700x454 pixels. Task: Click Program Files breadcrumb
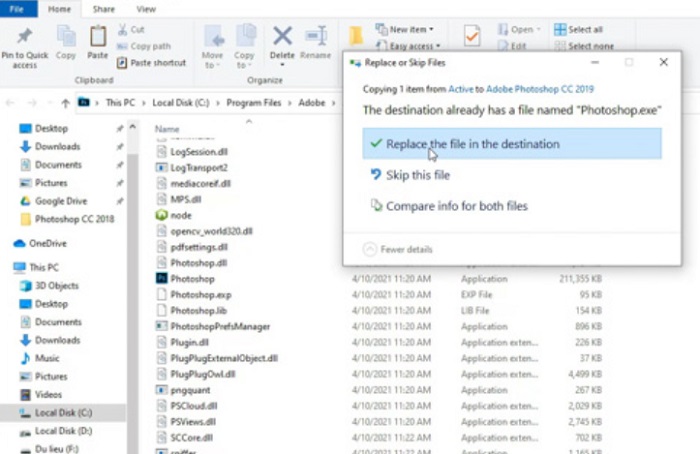[254, 103]
